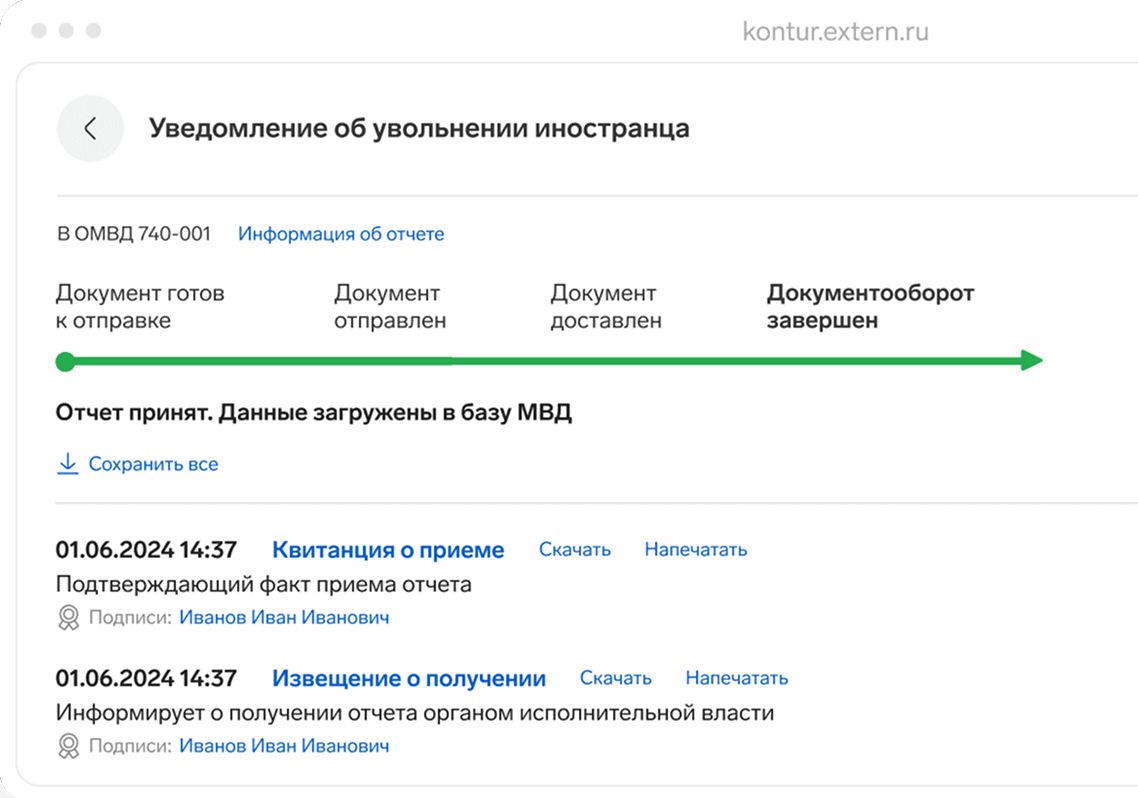Click the back arrow icon

90,128
